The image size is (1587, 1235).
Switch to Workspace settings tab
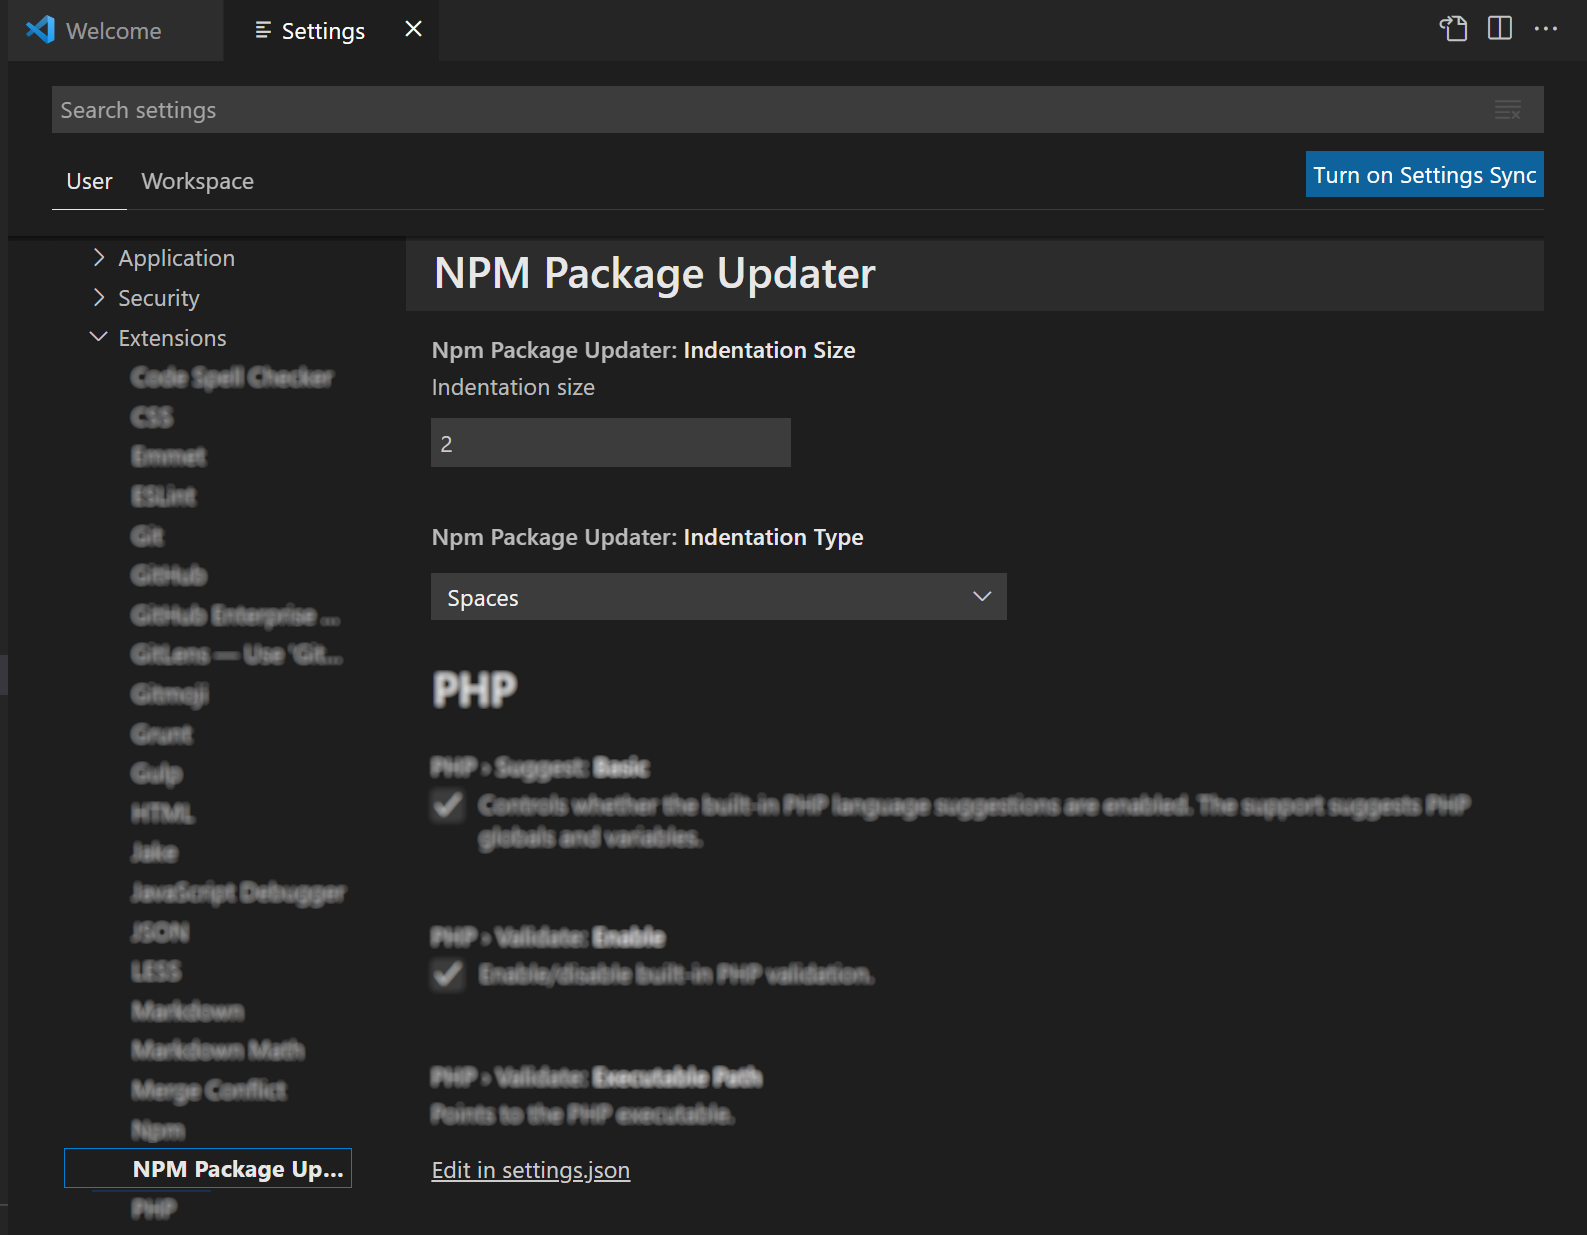click(x=198, y=182)
